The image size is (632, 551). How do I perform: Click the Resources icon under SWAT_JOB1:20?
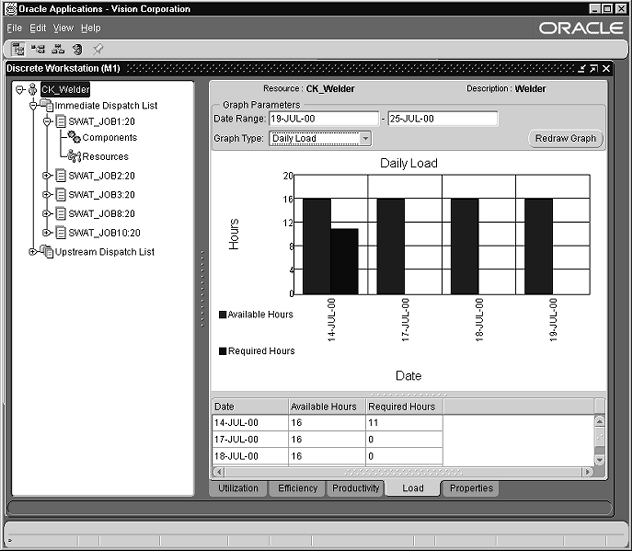tap(74, 156)
